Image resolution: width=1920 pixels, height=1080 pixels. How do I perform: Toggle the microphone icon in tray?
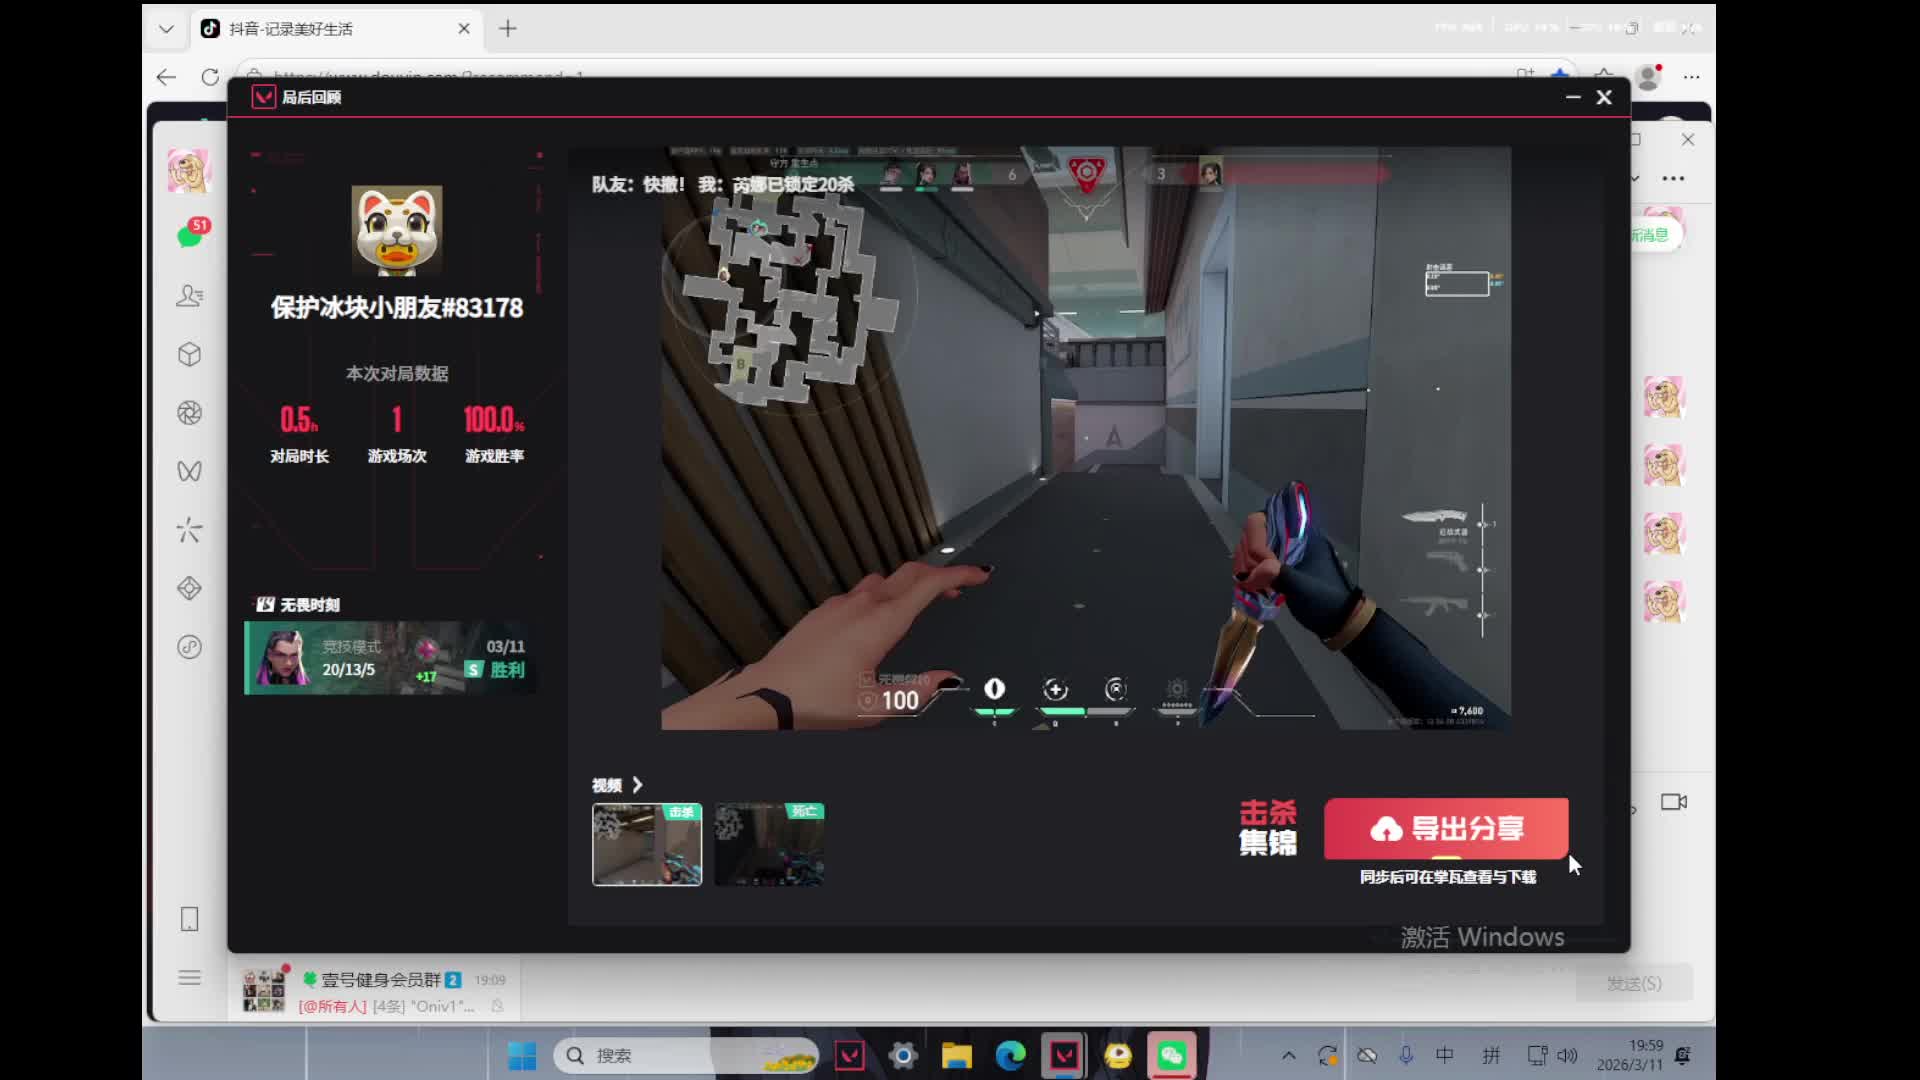click(1406, 1056)
